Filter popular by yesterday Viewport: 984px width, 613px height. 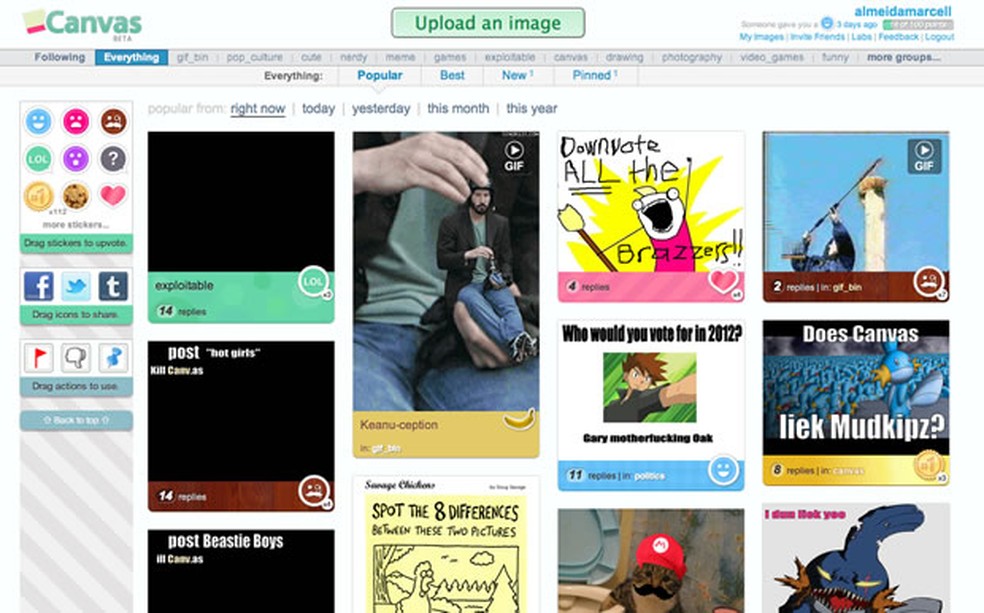point(381,109)
